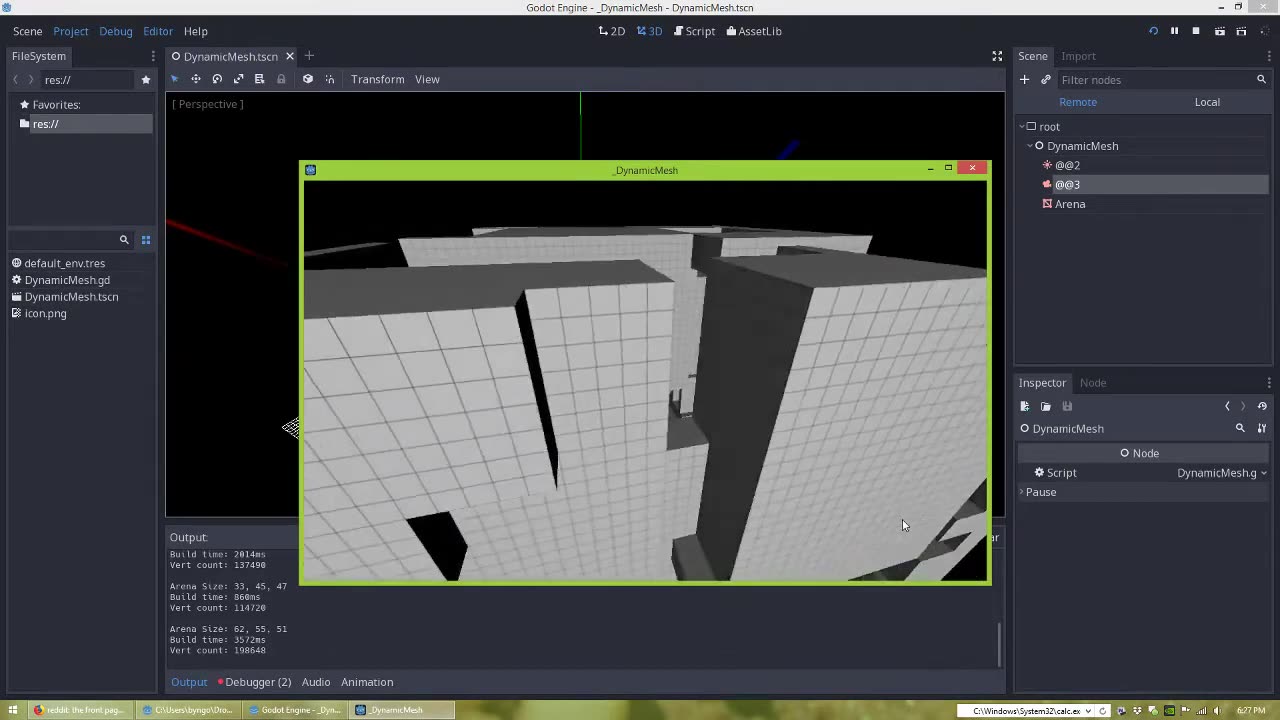Screen dimensions: 1280x720
Task: Open the AssetLib workspace
Action: pos(754,31)
